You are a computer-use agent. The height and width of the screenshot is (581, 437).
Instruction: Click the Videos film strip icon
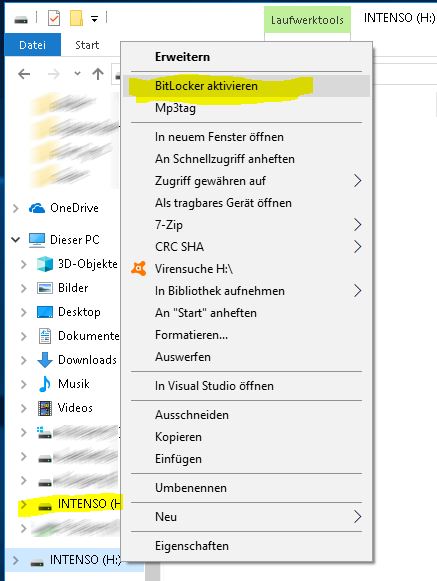point(45,408)
